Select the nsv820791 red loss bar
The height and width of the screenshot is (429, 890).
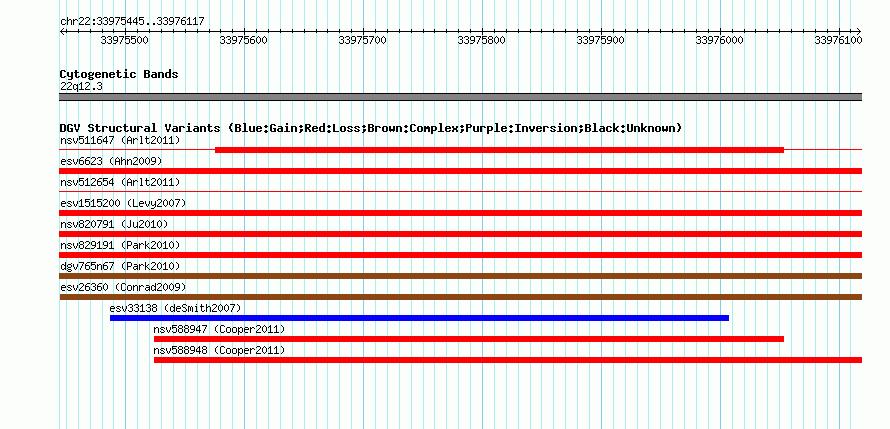click(460, 234)
